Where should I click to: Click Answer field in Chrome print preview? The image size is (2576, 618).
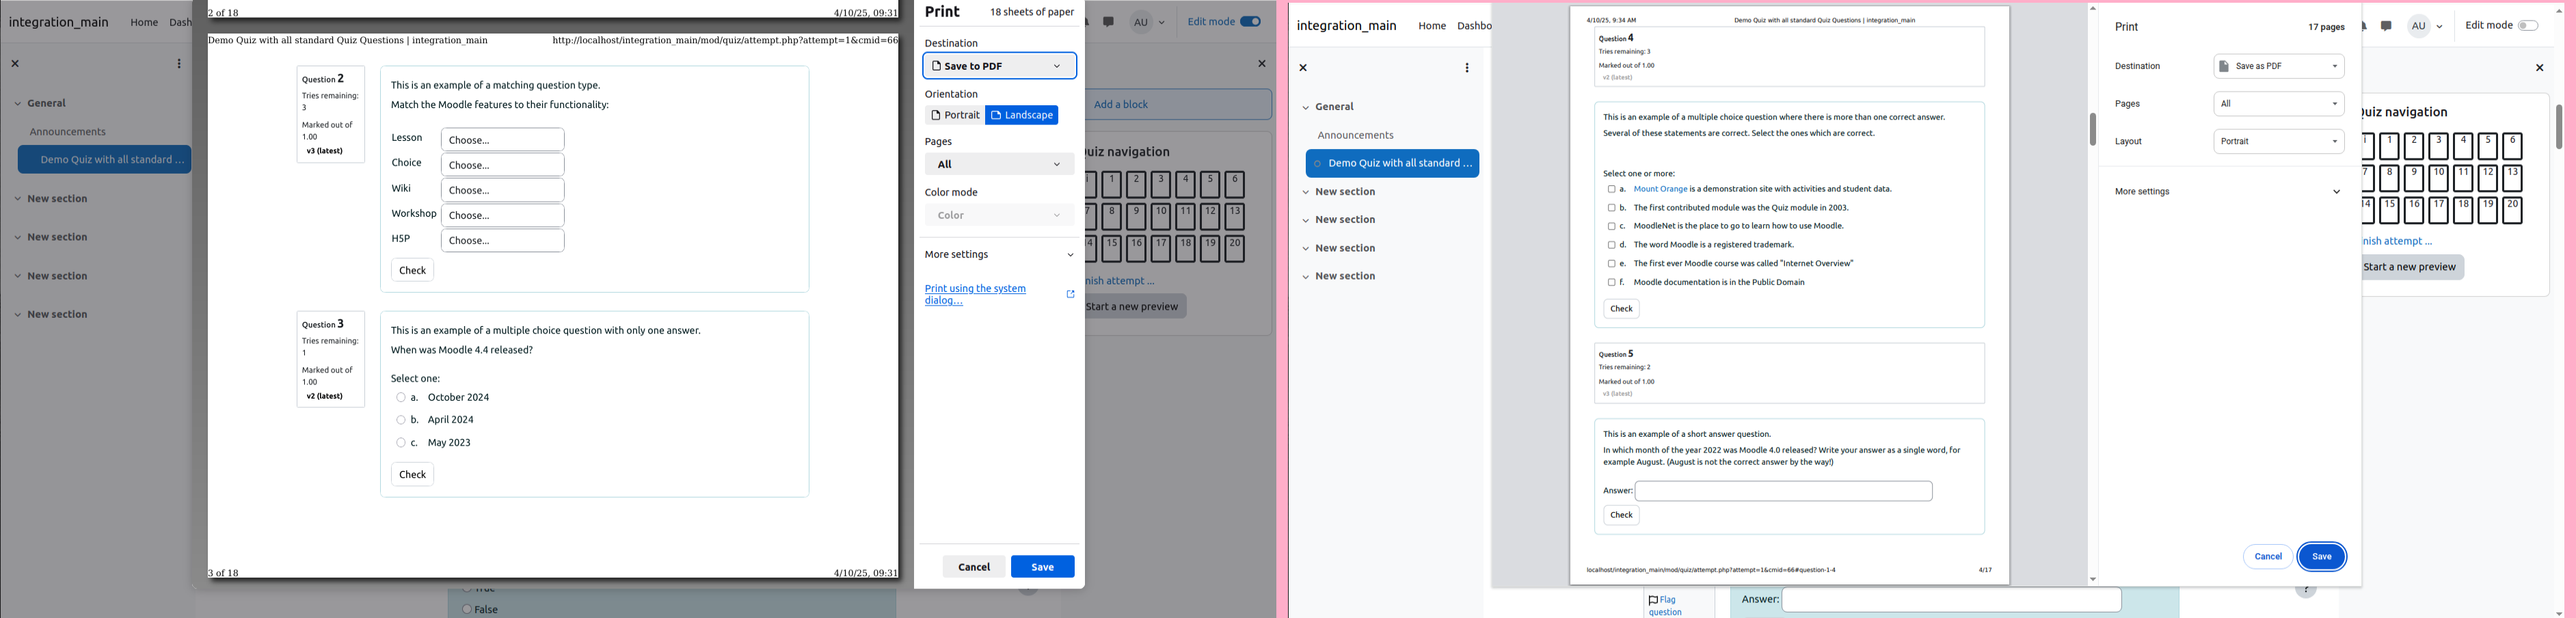coord(1783,491)
